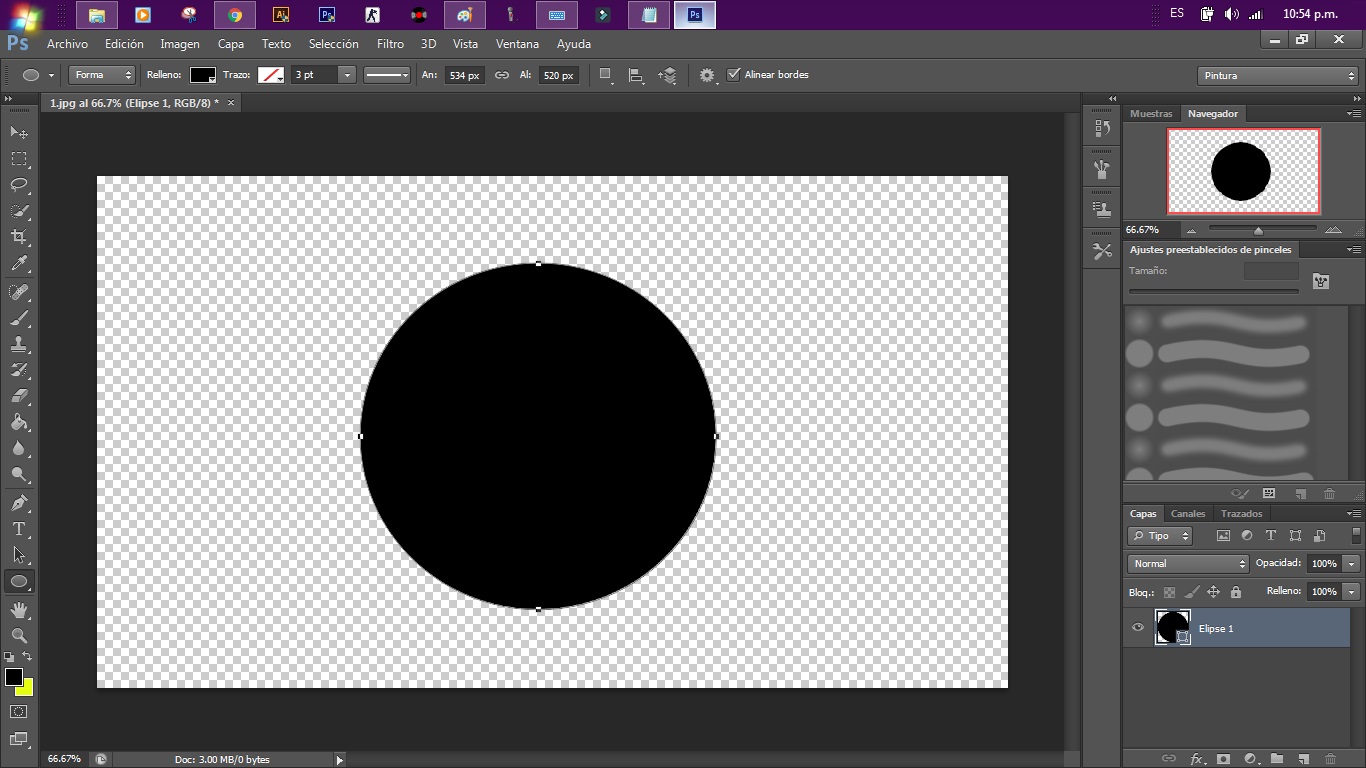Screen dimensions: 1366x768
Task: Filter layers by pixel layers
Action: tap(1223, 536)
